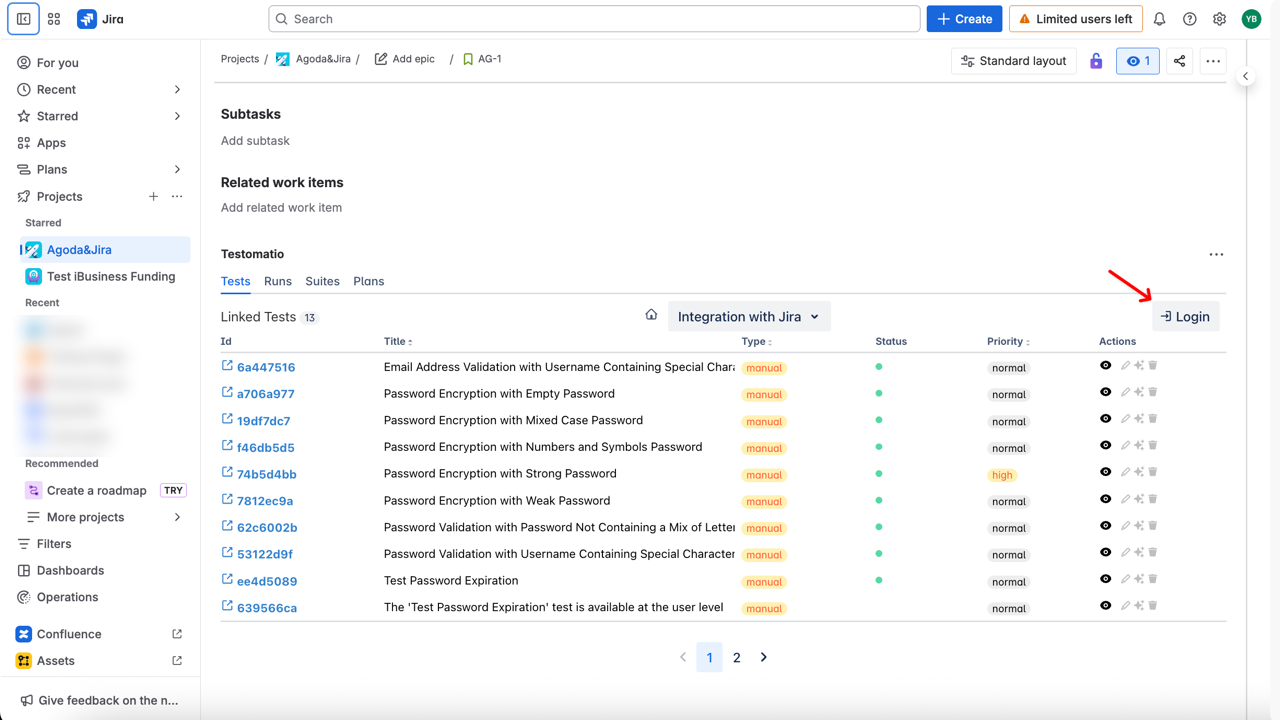The width and height of the screenshot is (1280, 720).
Task: Expand the Recent section in the sidebar
Action: click(x=177, y=89)
